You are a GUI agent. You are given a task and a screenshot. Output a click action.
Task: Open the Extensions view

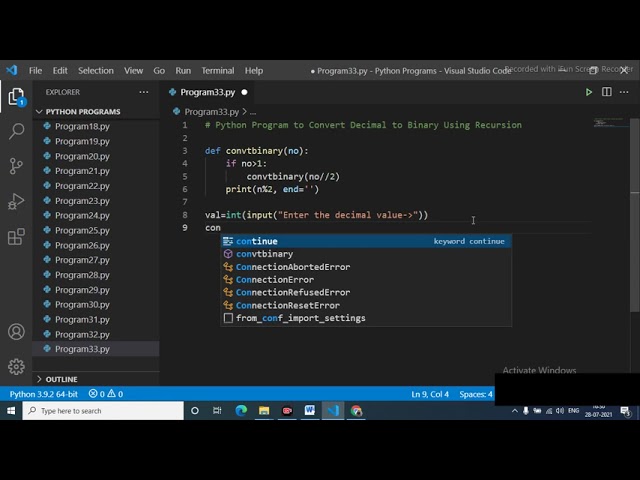point(16,237)
